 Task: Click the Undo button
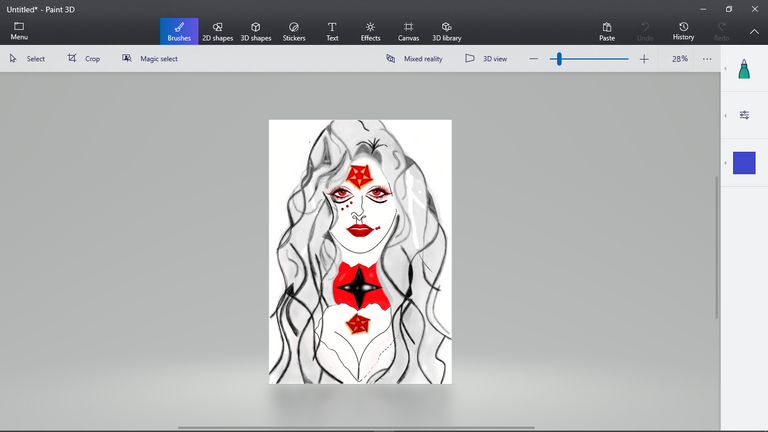coord(645,31)
